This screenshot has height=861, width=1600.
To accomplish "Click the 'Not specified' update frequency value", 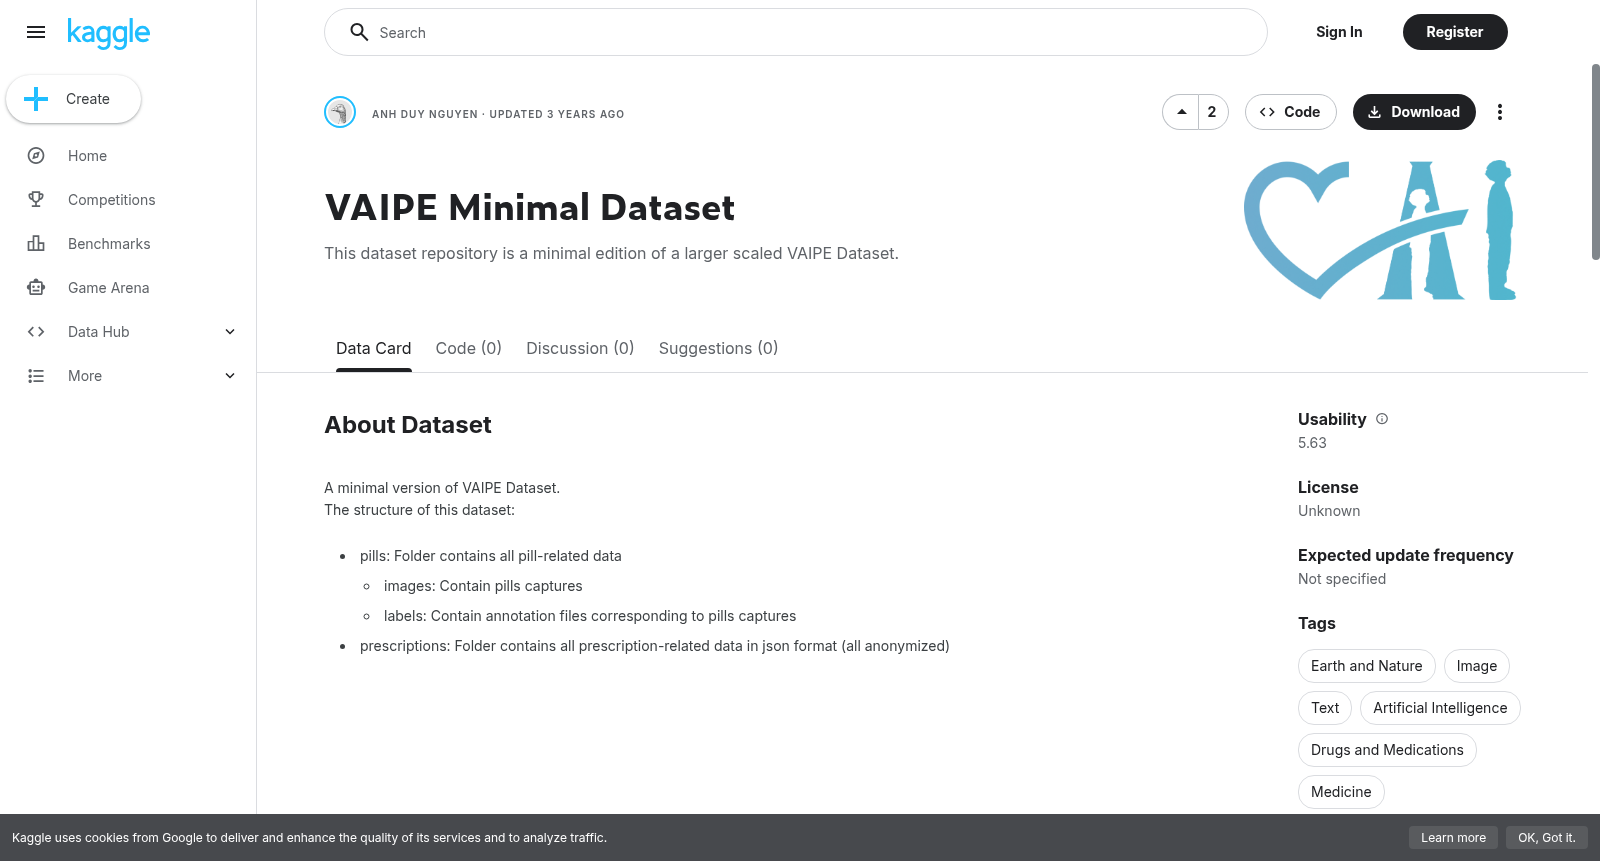I will [x=1342, y=579].
